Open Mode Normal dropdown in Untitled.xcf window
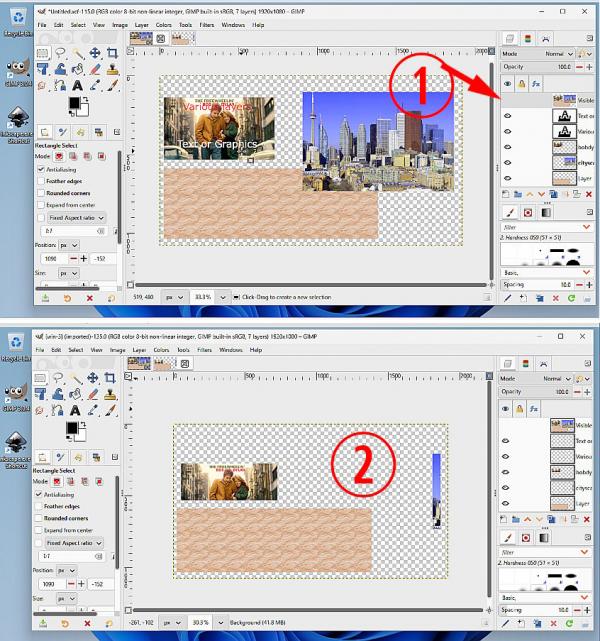Image resolution: width=600 pixels, height=641 pixels. 558,54
